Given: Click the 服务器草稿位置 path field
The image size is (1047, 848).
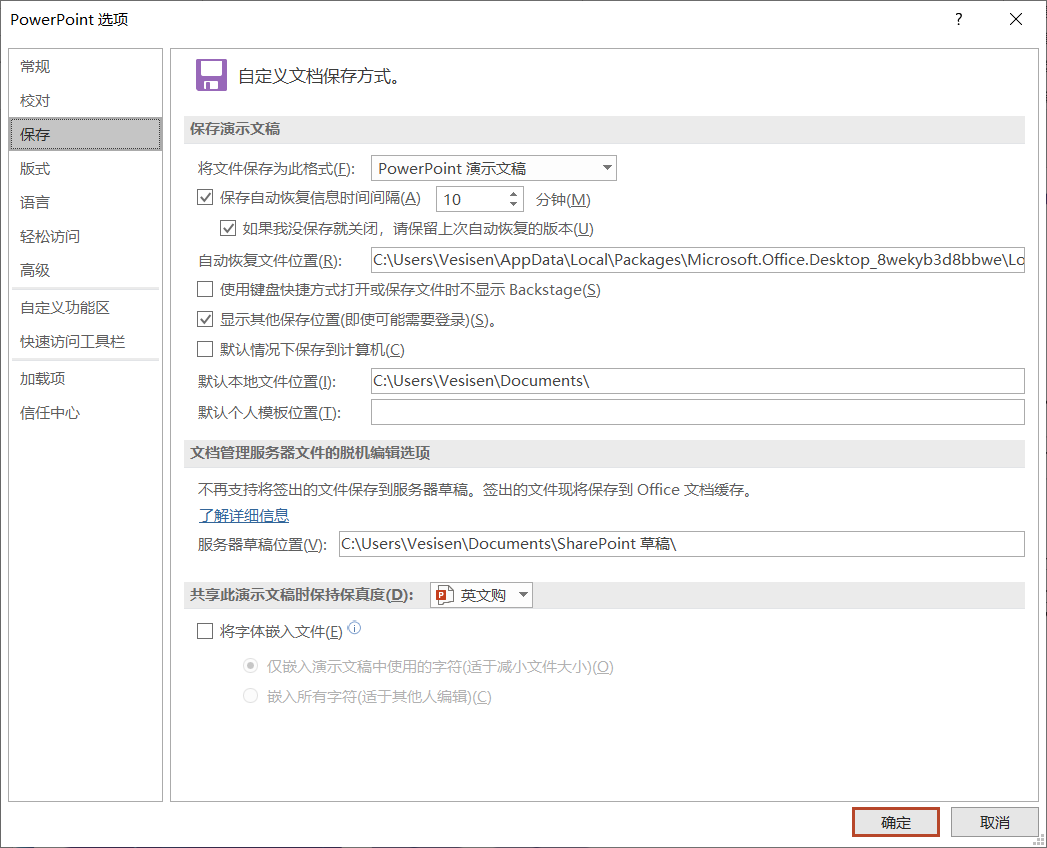Looking at the screenshot, I should coord(682,544).
